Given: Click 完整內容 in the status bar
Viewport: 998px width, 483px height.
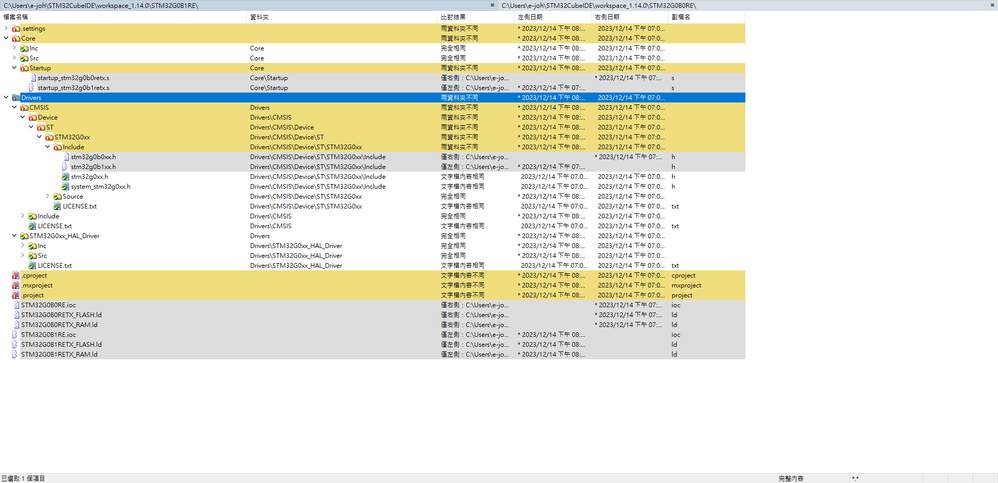Looking at the screenshot, I should tap(791, 478).
